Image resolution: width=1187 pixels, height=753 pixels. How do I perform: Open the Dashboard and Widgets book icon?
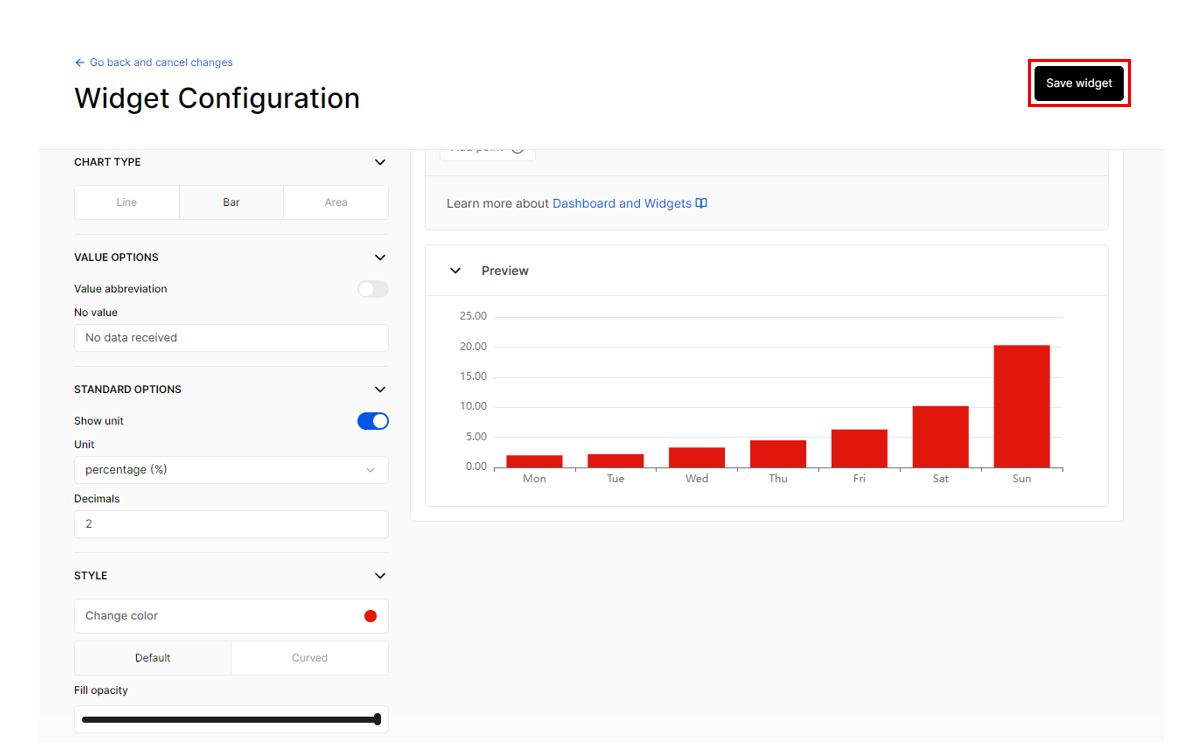[702, 203]
